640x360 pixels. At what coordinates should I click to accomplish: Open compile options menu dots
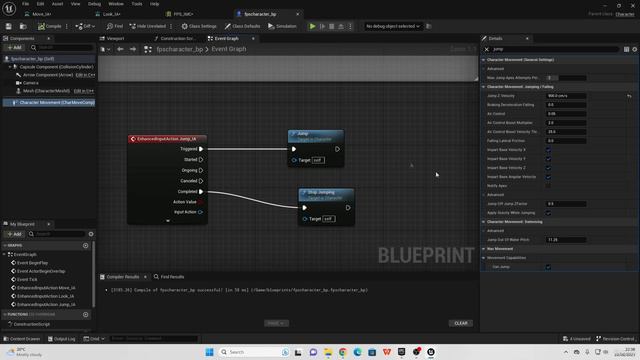point(67,26)
